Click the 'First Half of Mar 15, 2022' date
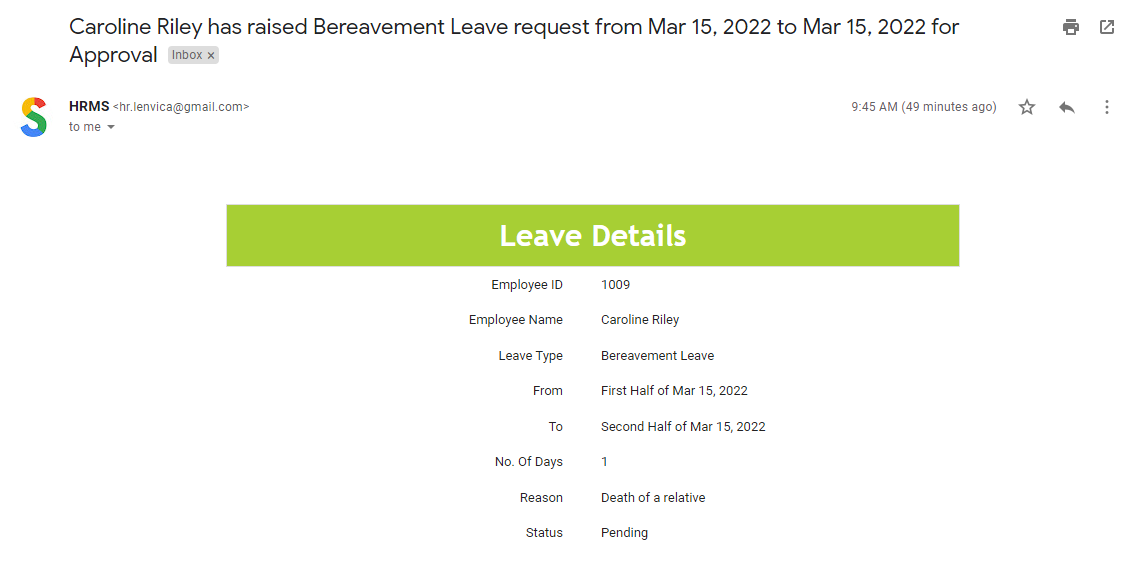This screenshot has height=588, width=1148. 674,391
